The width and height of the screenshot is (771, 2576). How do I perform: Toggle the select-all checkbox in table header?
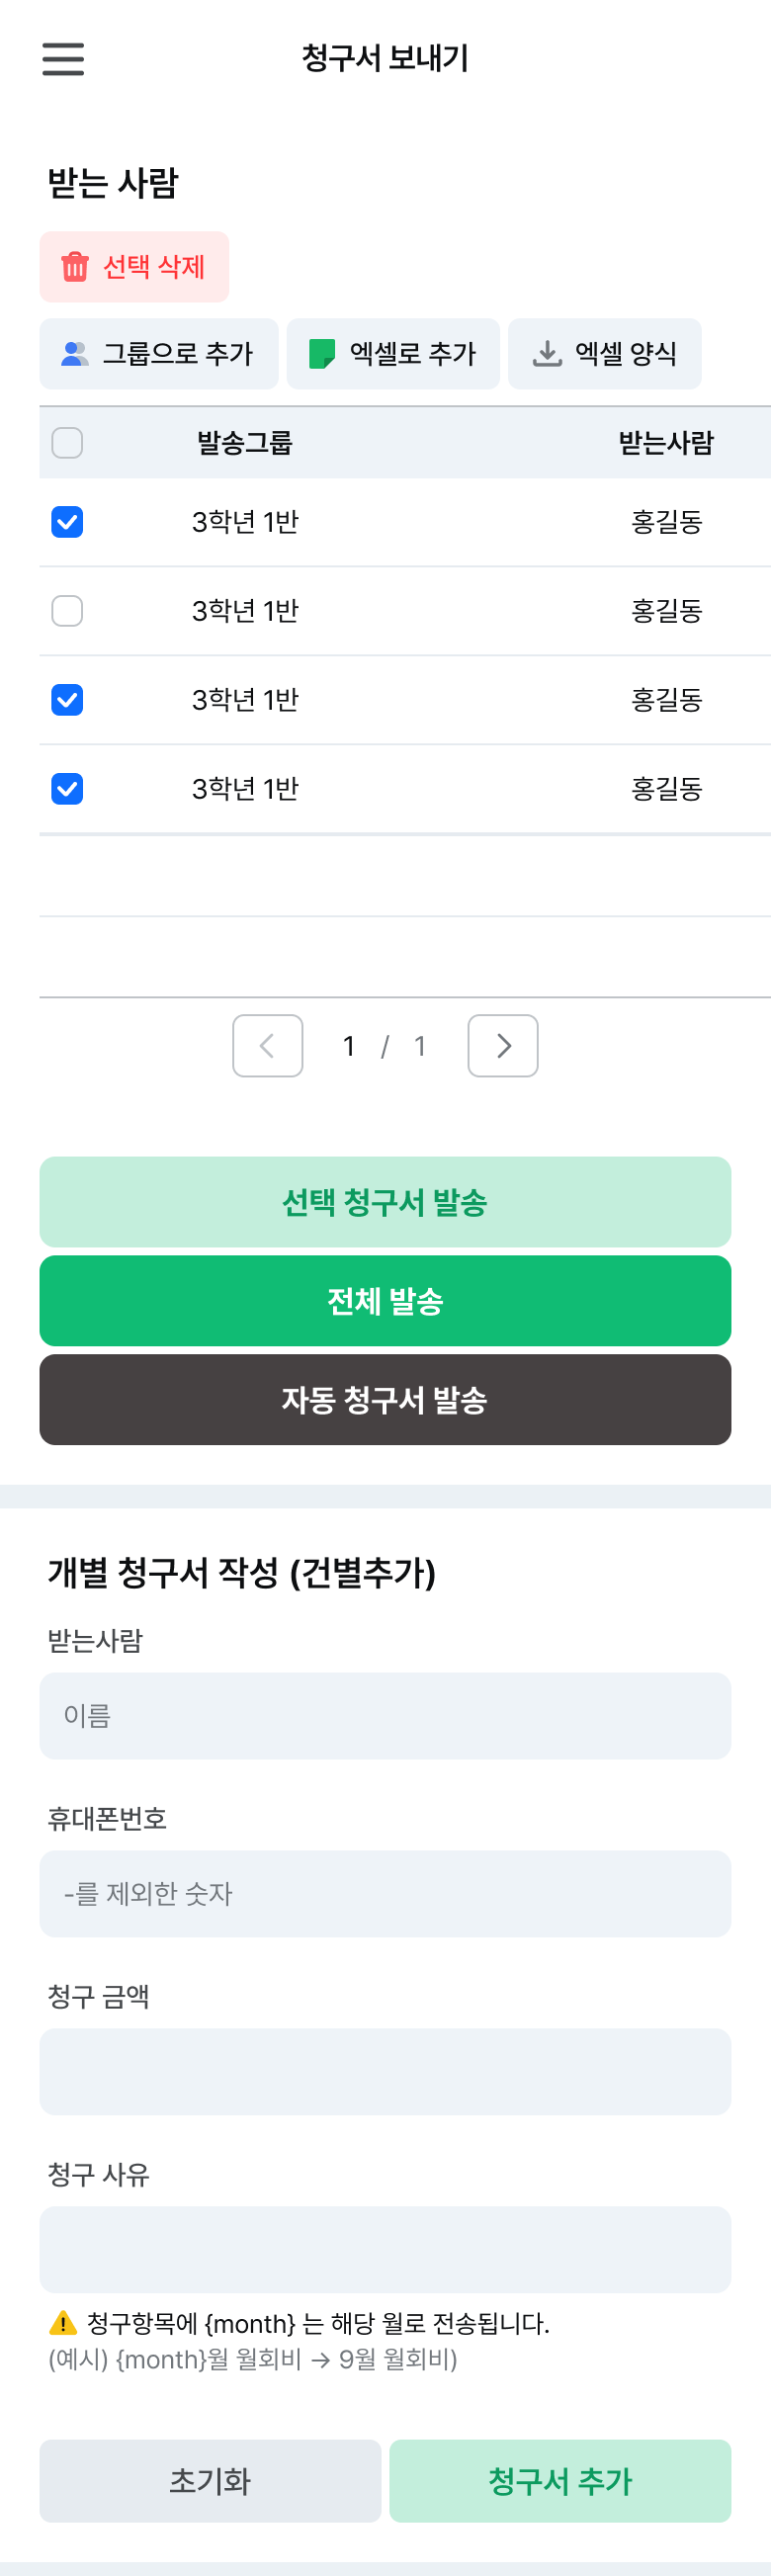66,442
